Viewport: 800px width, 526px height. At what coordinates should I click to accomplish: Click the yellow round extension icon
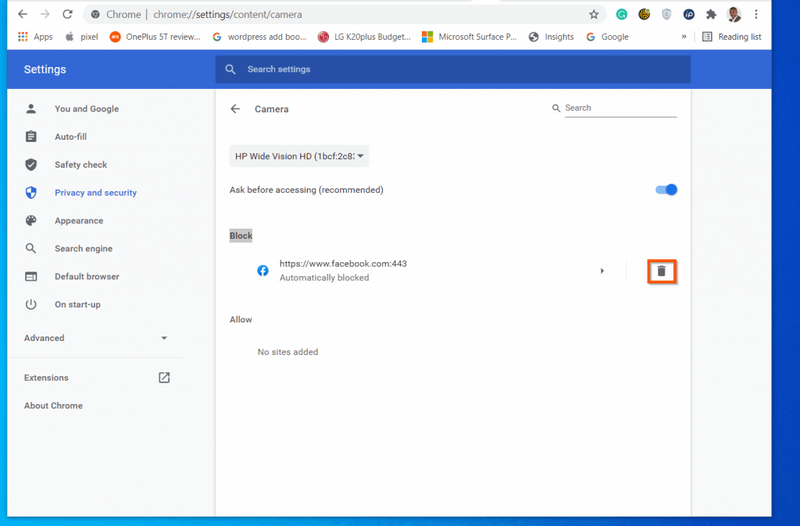644,14
